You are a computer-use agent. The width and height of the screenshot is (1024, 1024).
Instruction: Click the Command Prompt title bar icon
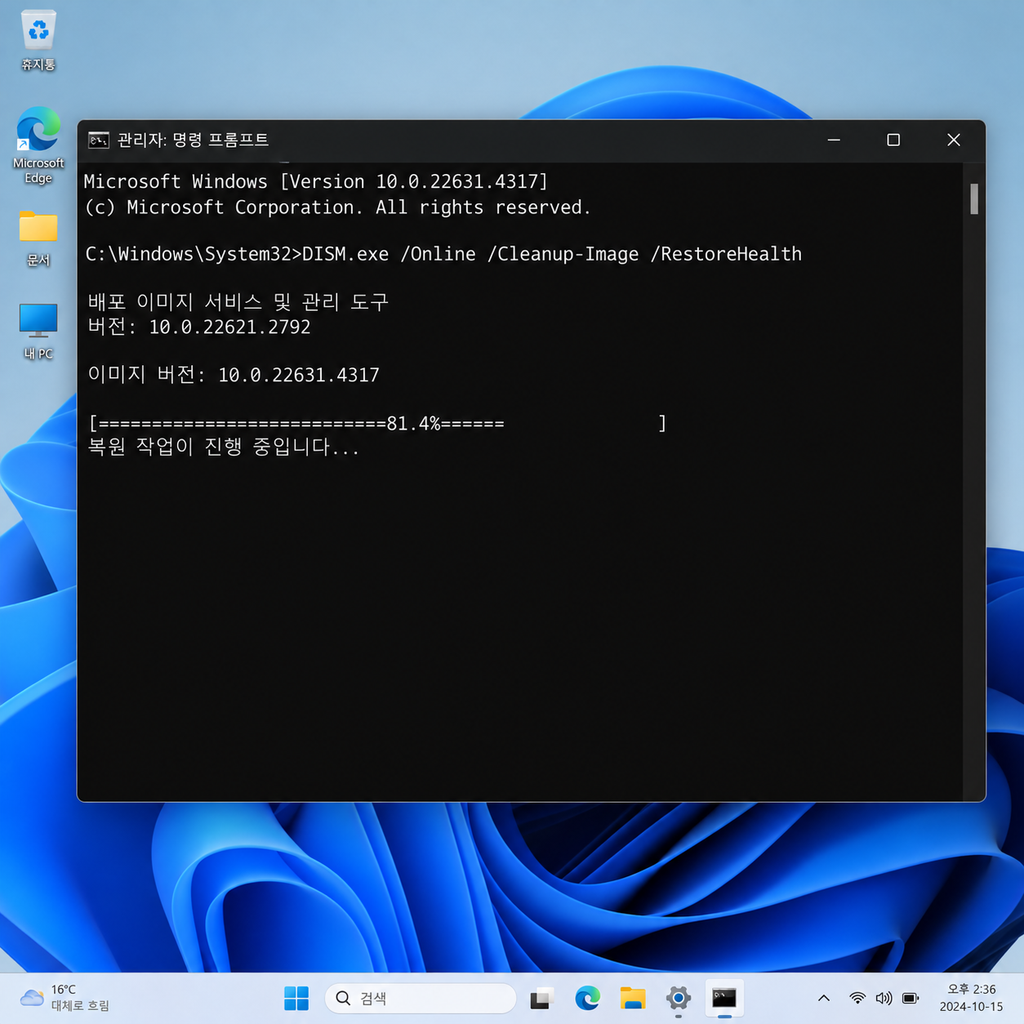pyautogui.click(x=99, y=140)
